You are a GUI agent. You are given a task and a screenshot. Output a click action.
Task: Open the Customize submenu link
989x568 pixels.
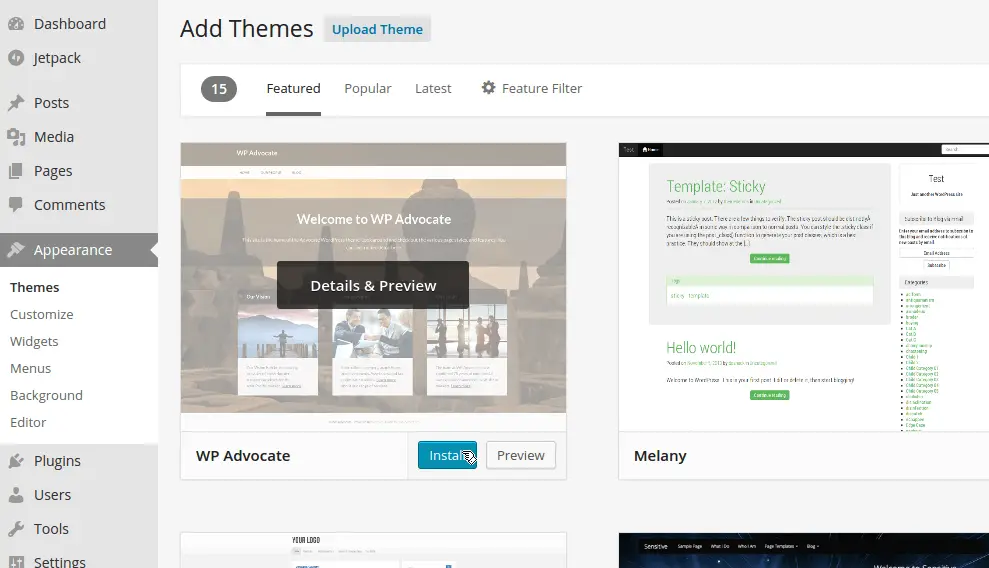[42, 315]
